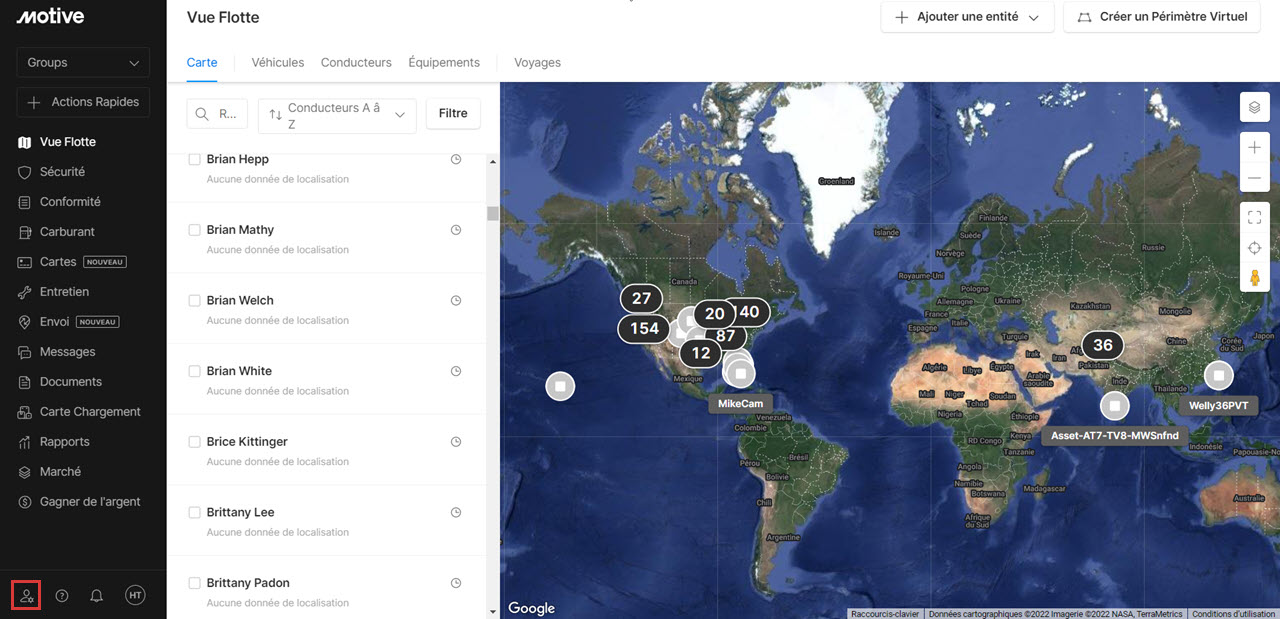This screenshot has height=619, width=1280.
Task: Click the recenter location crosshair icon
Action: tap(1254, 248)
